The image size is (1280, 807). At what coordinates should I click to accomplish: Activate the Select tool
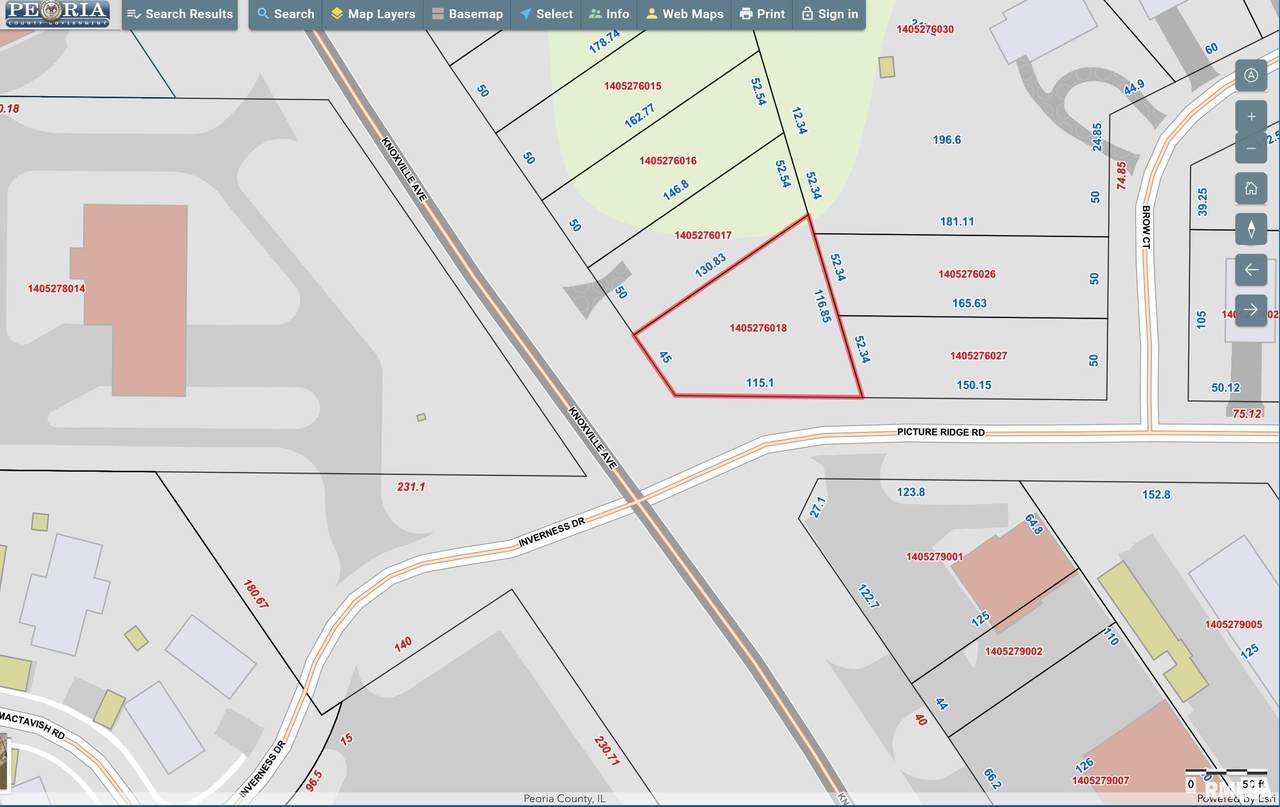tap(546, 14)
